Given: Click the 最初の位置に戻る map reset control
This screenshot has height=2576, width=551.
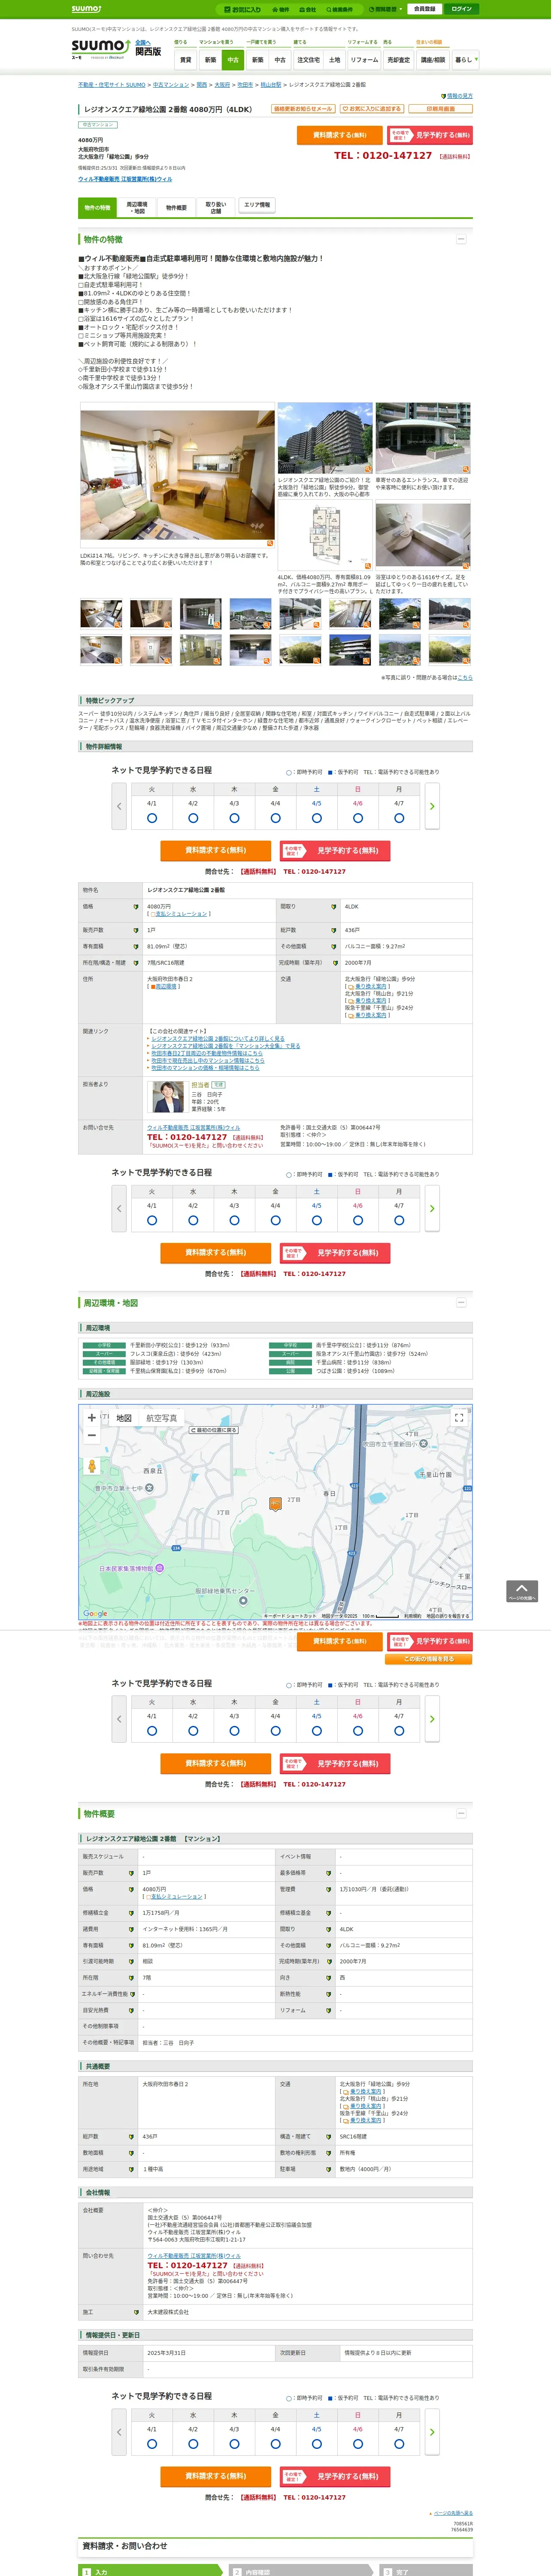Looking at the screenshot, I should click(214, 1430).
